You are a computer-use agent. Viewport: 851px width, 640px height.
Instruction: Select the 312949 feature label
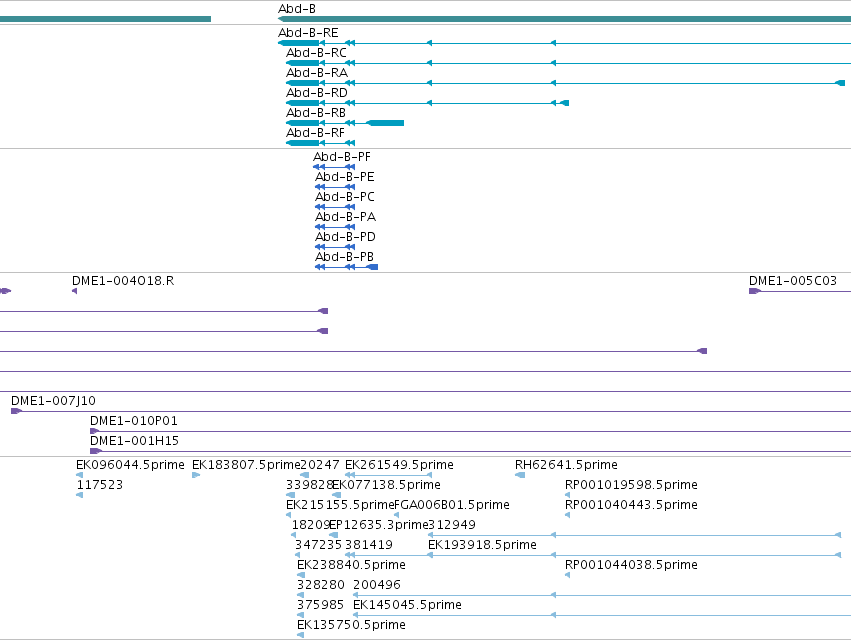[452, 525]
